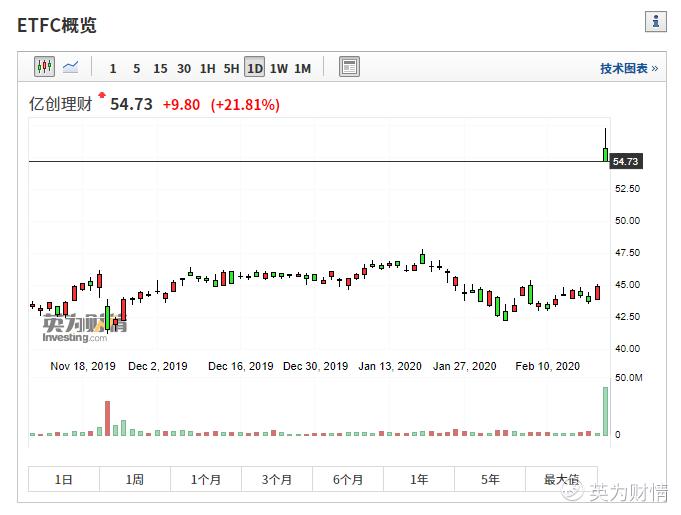
Task: Select the 1年 range tab
Action: pyautogui.click(x=419, y=479)
